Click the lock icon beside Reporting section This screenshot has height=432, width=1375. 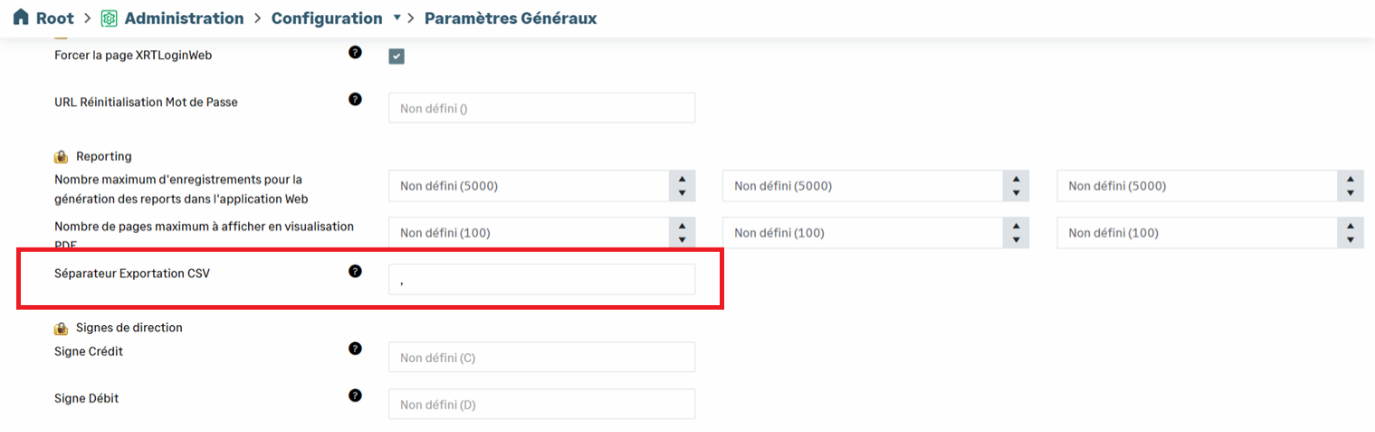(x=61, y=157)
